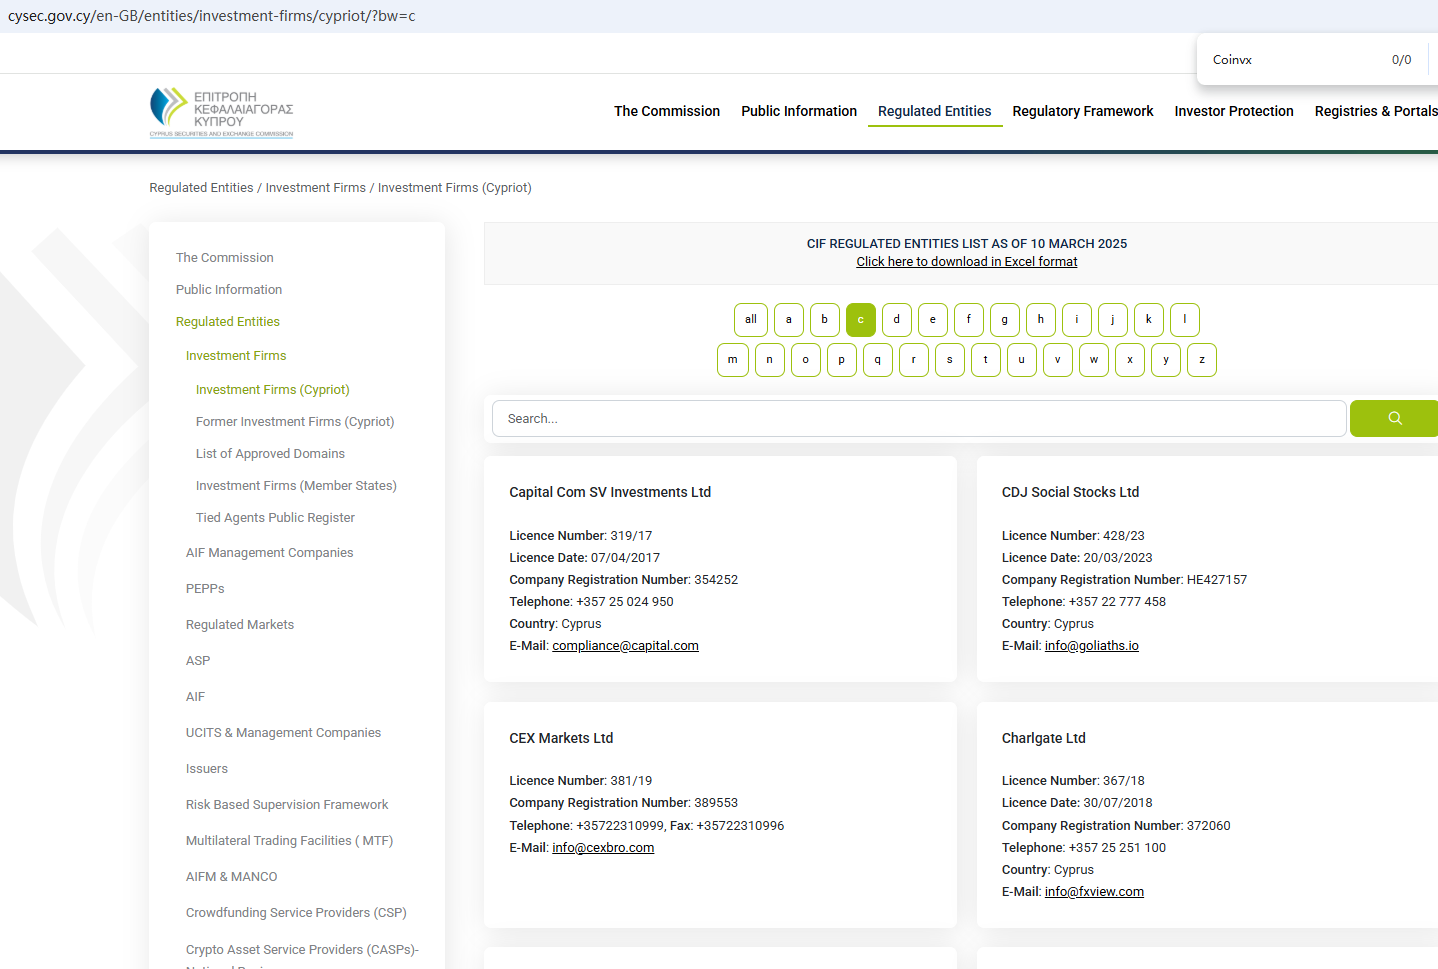Filter entities by letter p
Screen dimensions: 1438x969
[842, 360]
